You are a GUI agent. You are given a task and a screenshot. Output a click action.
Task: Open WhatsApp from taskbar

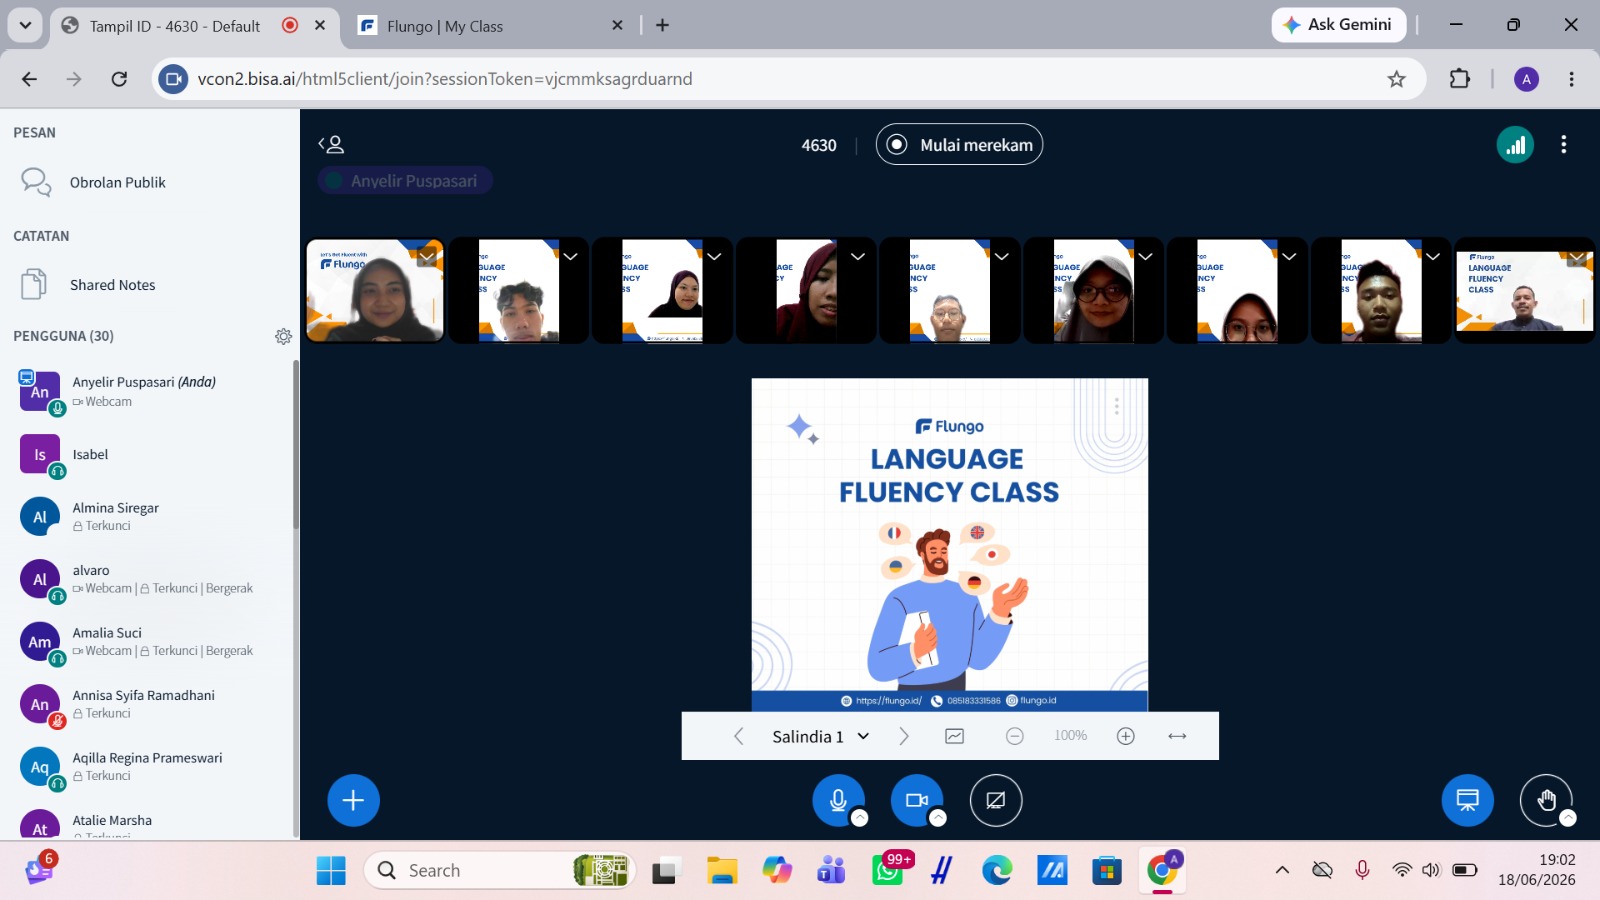(888, 871)
